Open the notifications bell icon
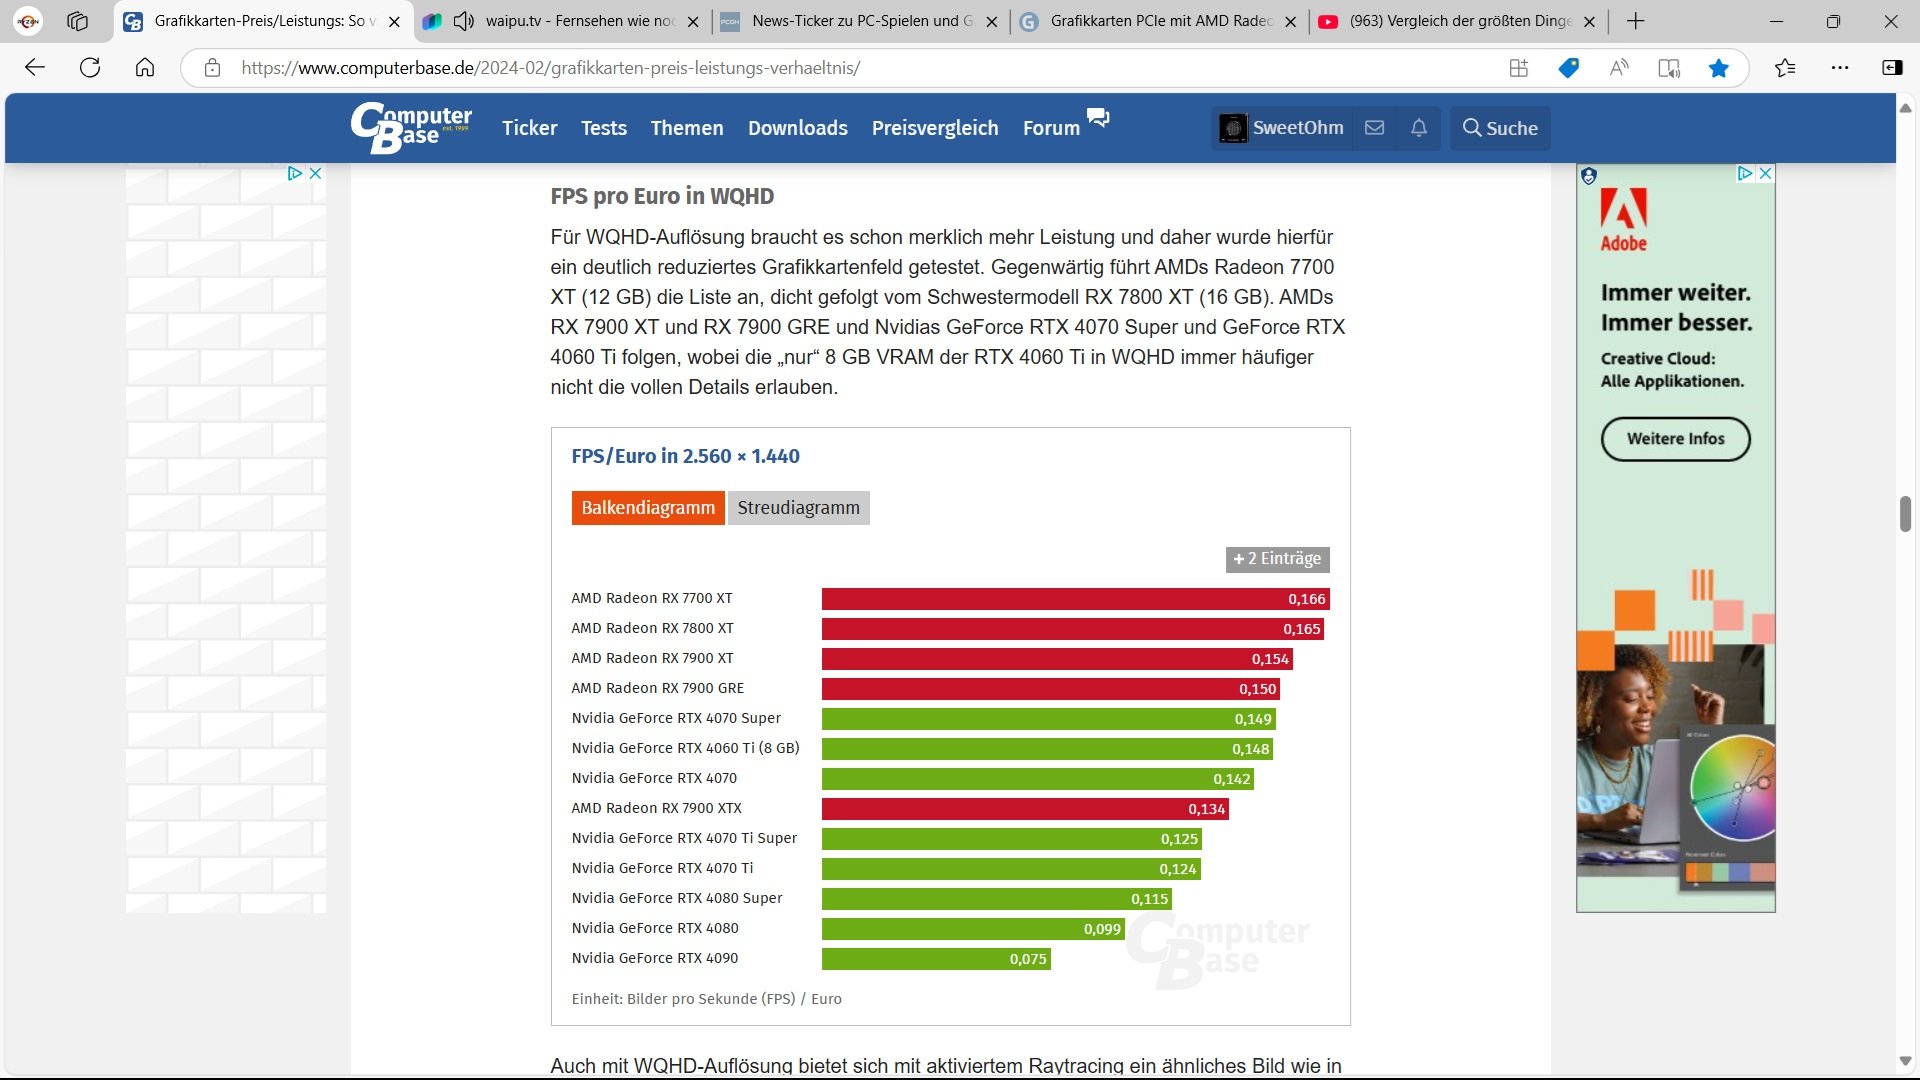Image resolution: width=1922 pixels, height=1080 pixels. tap(1419, 128)
